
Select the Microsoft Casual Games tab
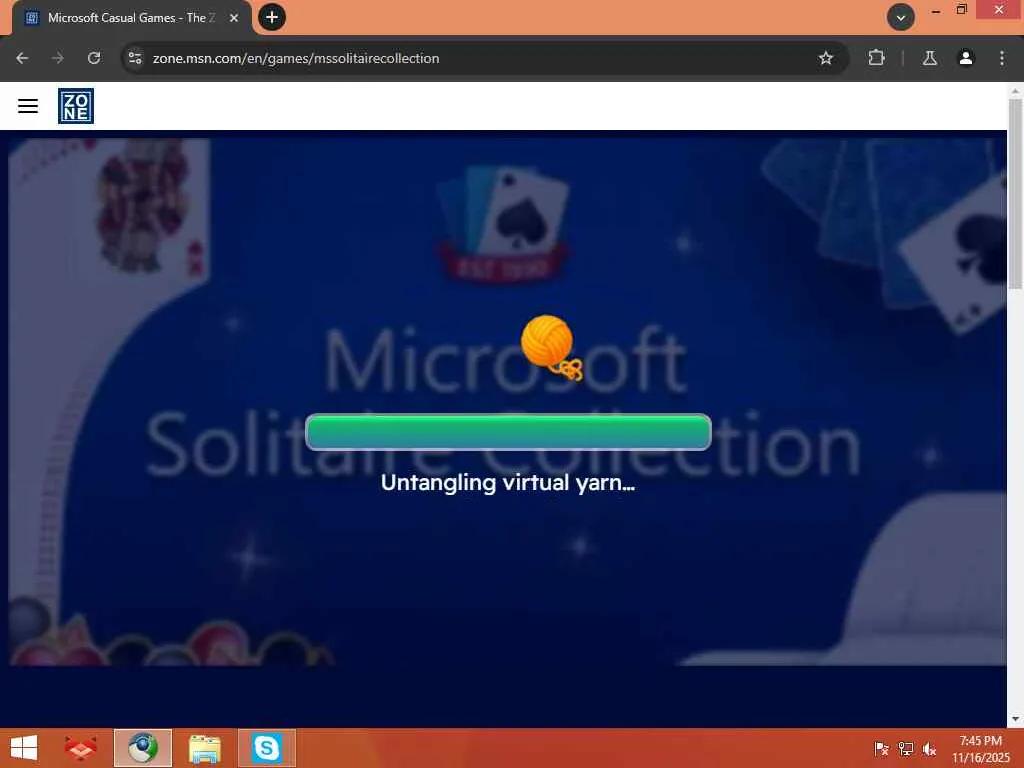tap(132, 18)
